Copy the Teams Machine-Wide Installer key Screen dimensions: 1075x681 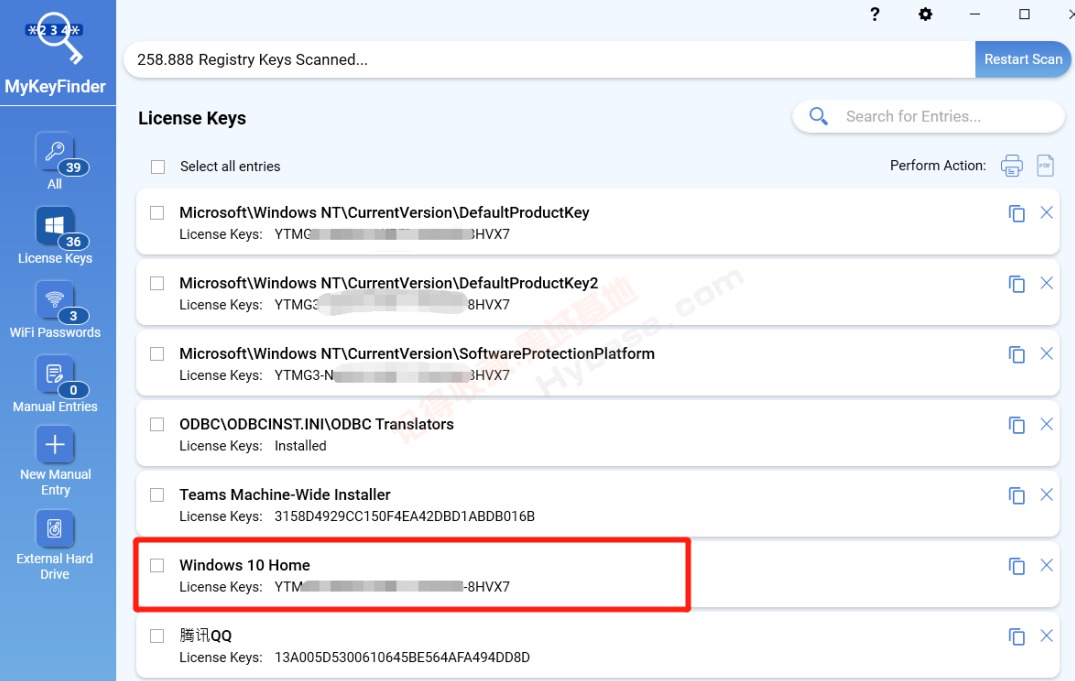pyautogui.click(x=1017, y=496)
